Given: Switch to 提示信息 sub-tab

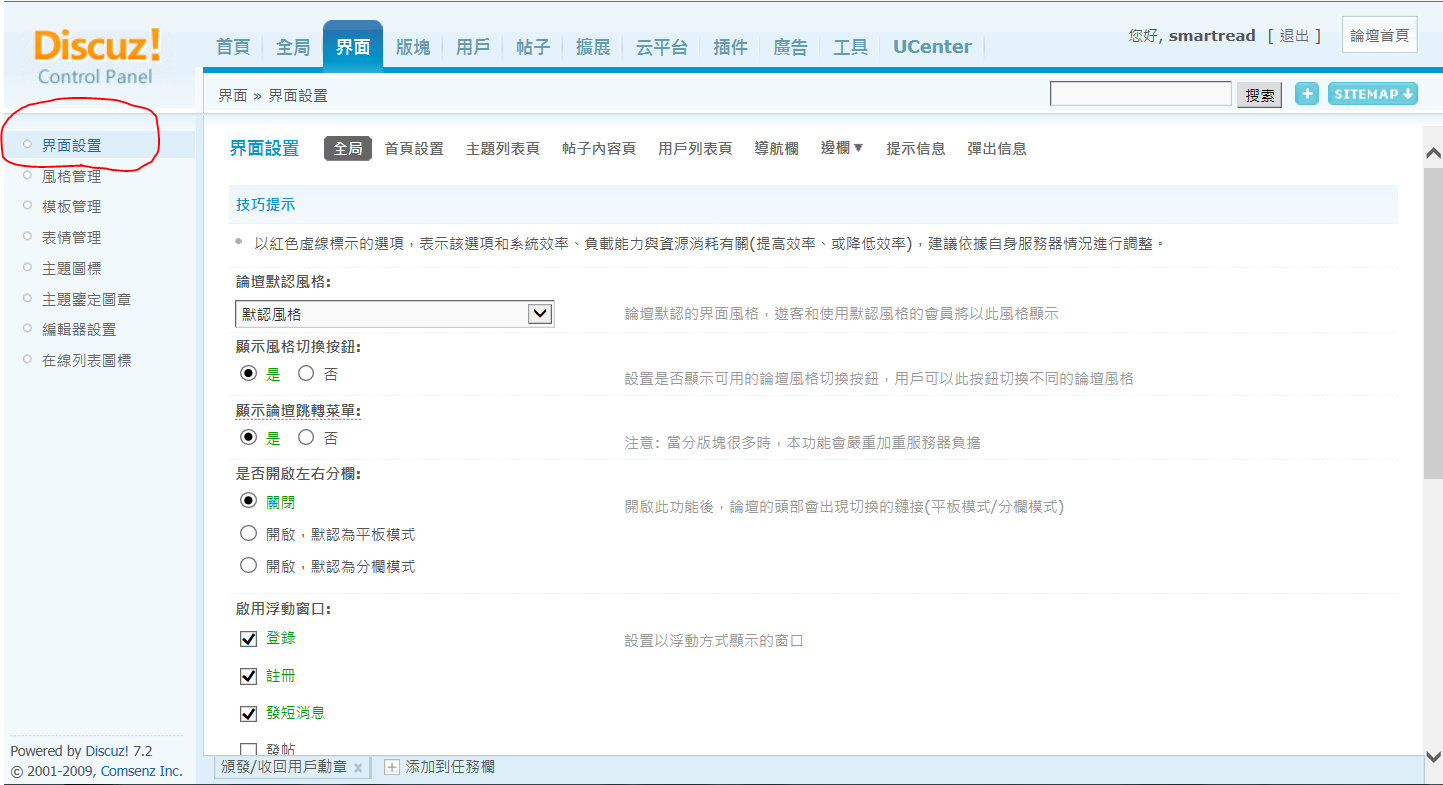Looking at the screenshot, I should point(916,148).
